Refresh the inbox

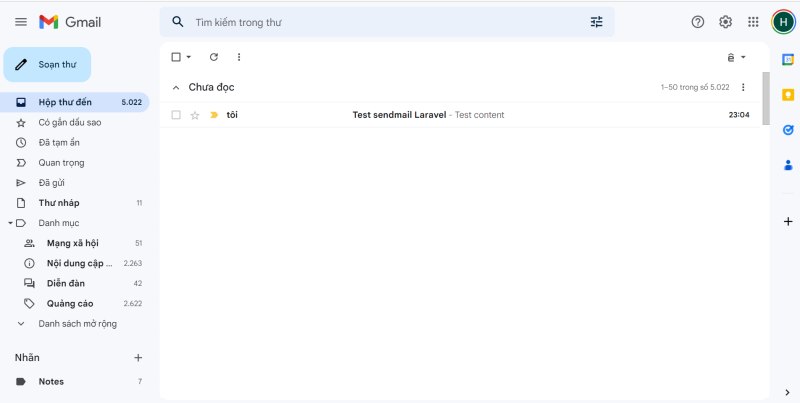pyautogui.click(x=214, y=57)
